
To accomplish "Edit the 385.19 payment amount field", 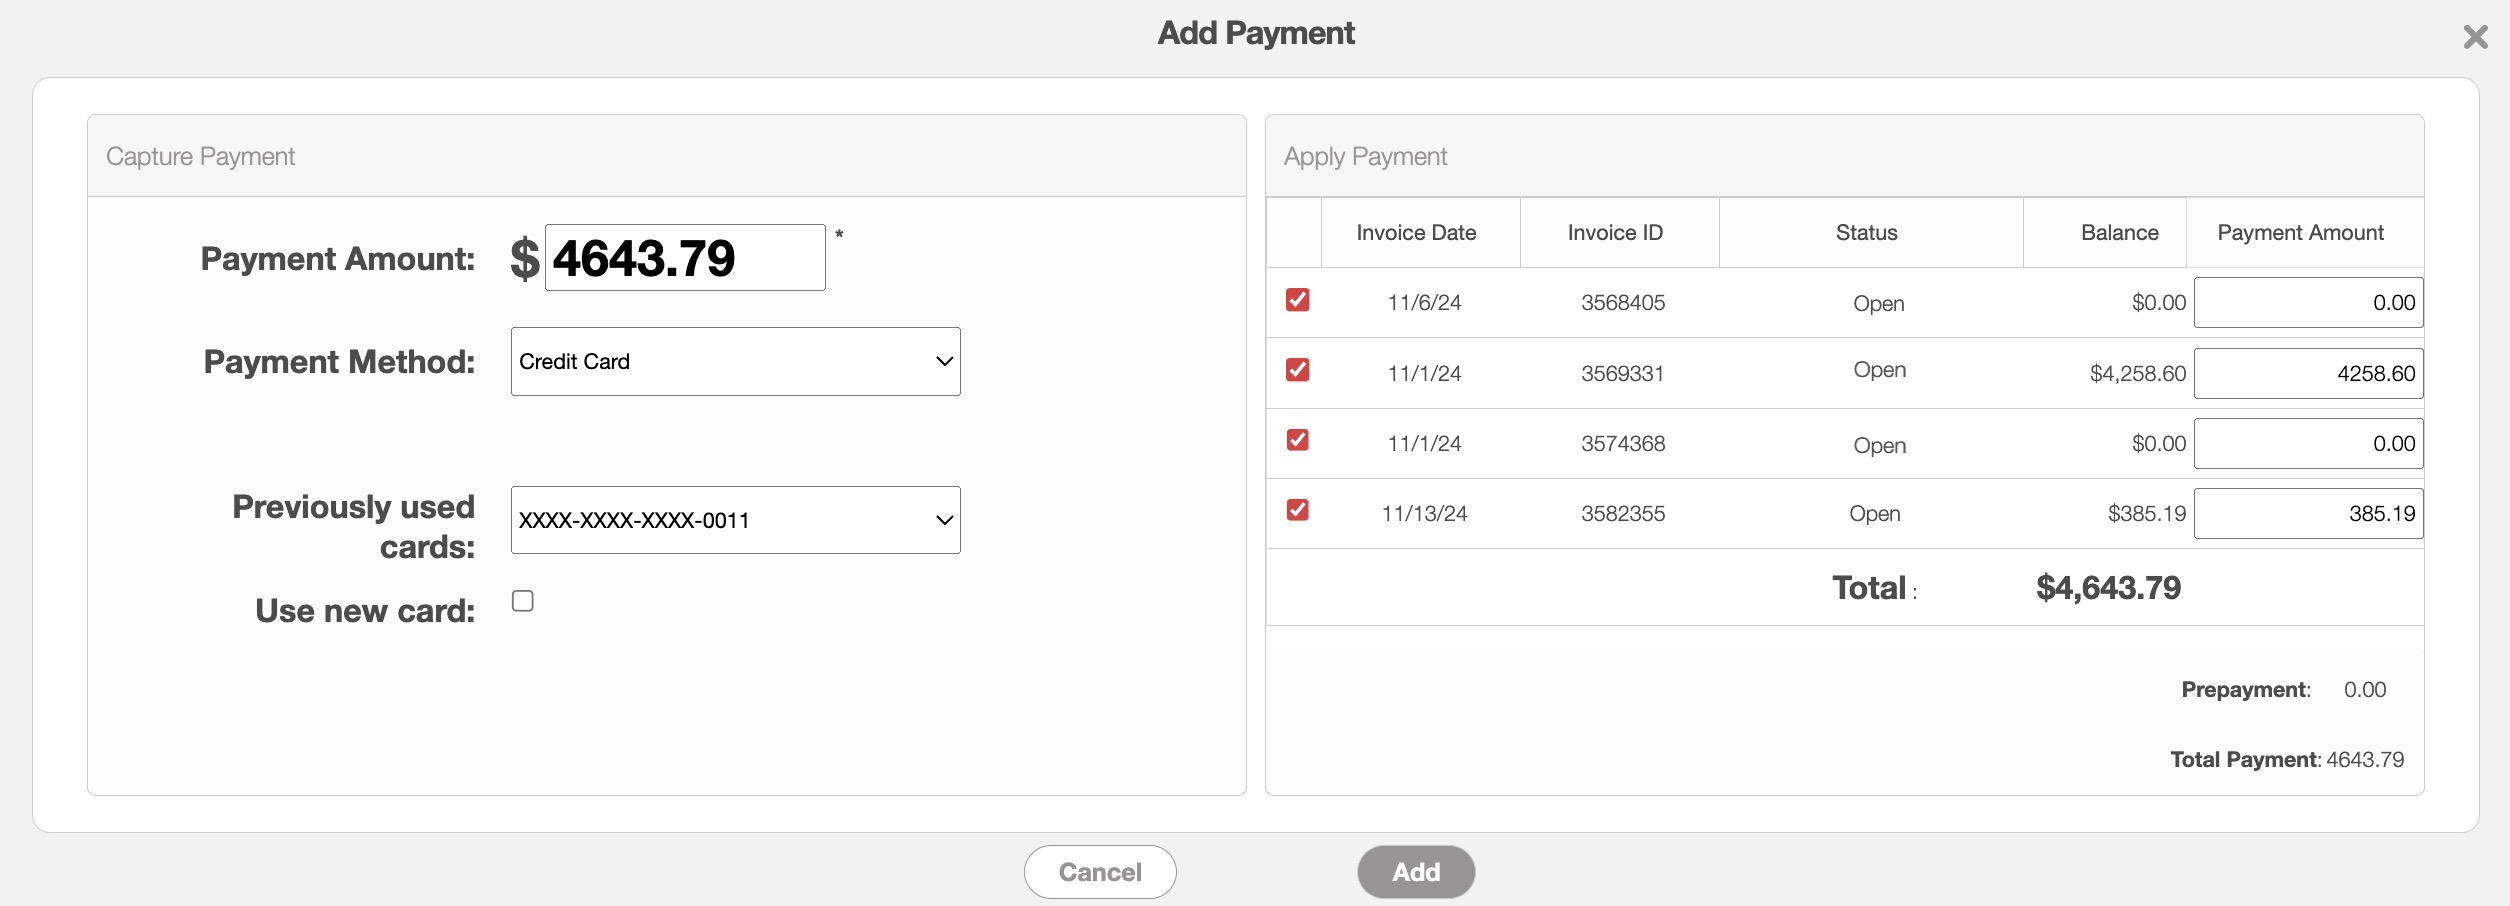I will click(2307, 514).
